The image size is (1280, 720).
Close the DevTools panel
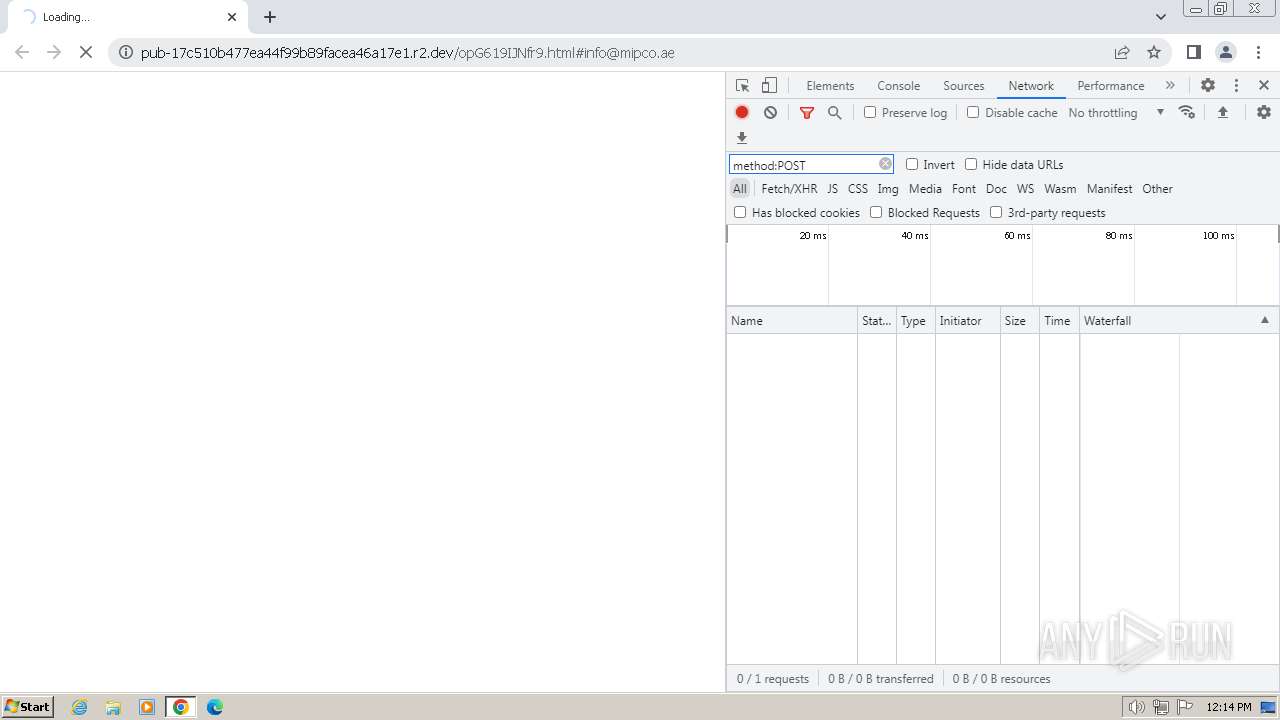pos(1264,86)
